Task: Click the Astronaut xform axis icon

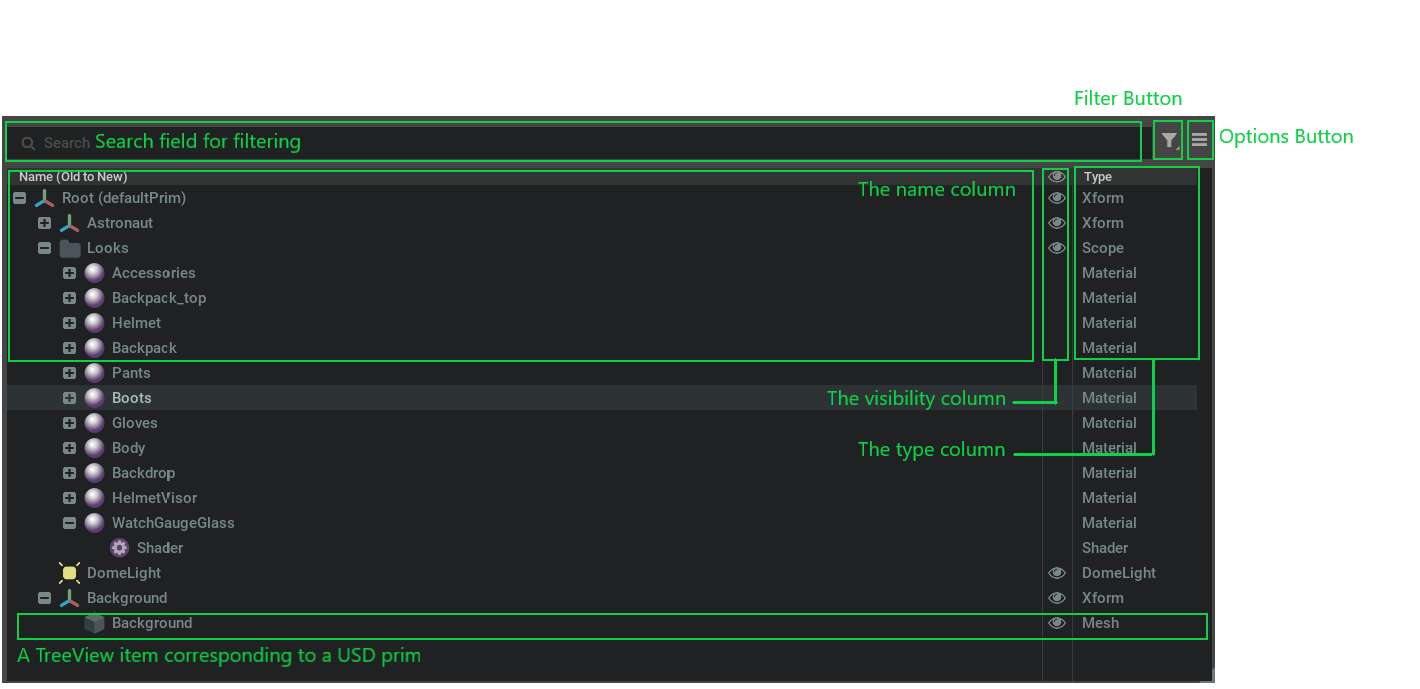Action: pos(69,223)
